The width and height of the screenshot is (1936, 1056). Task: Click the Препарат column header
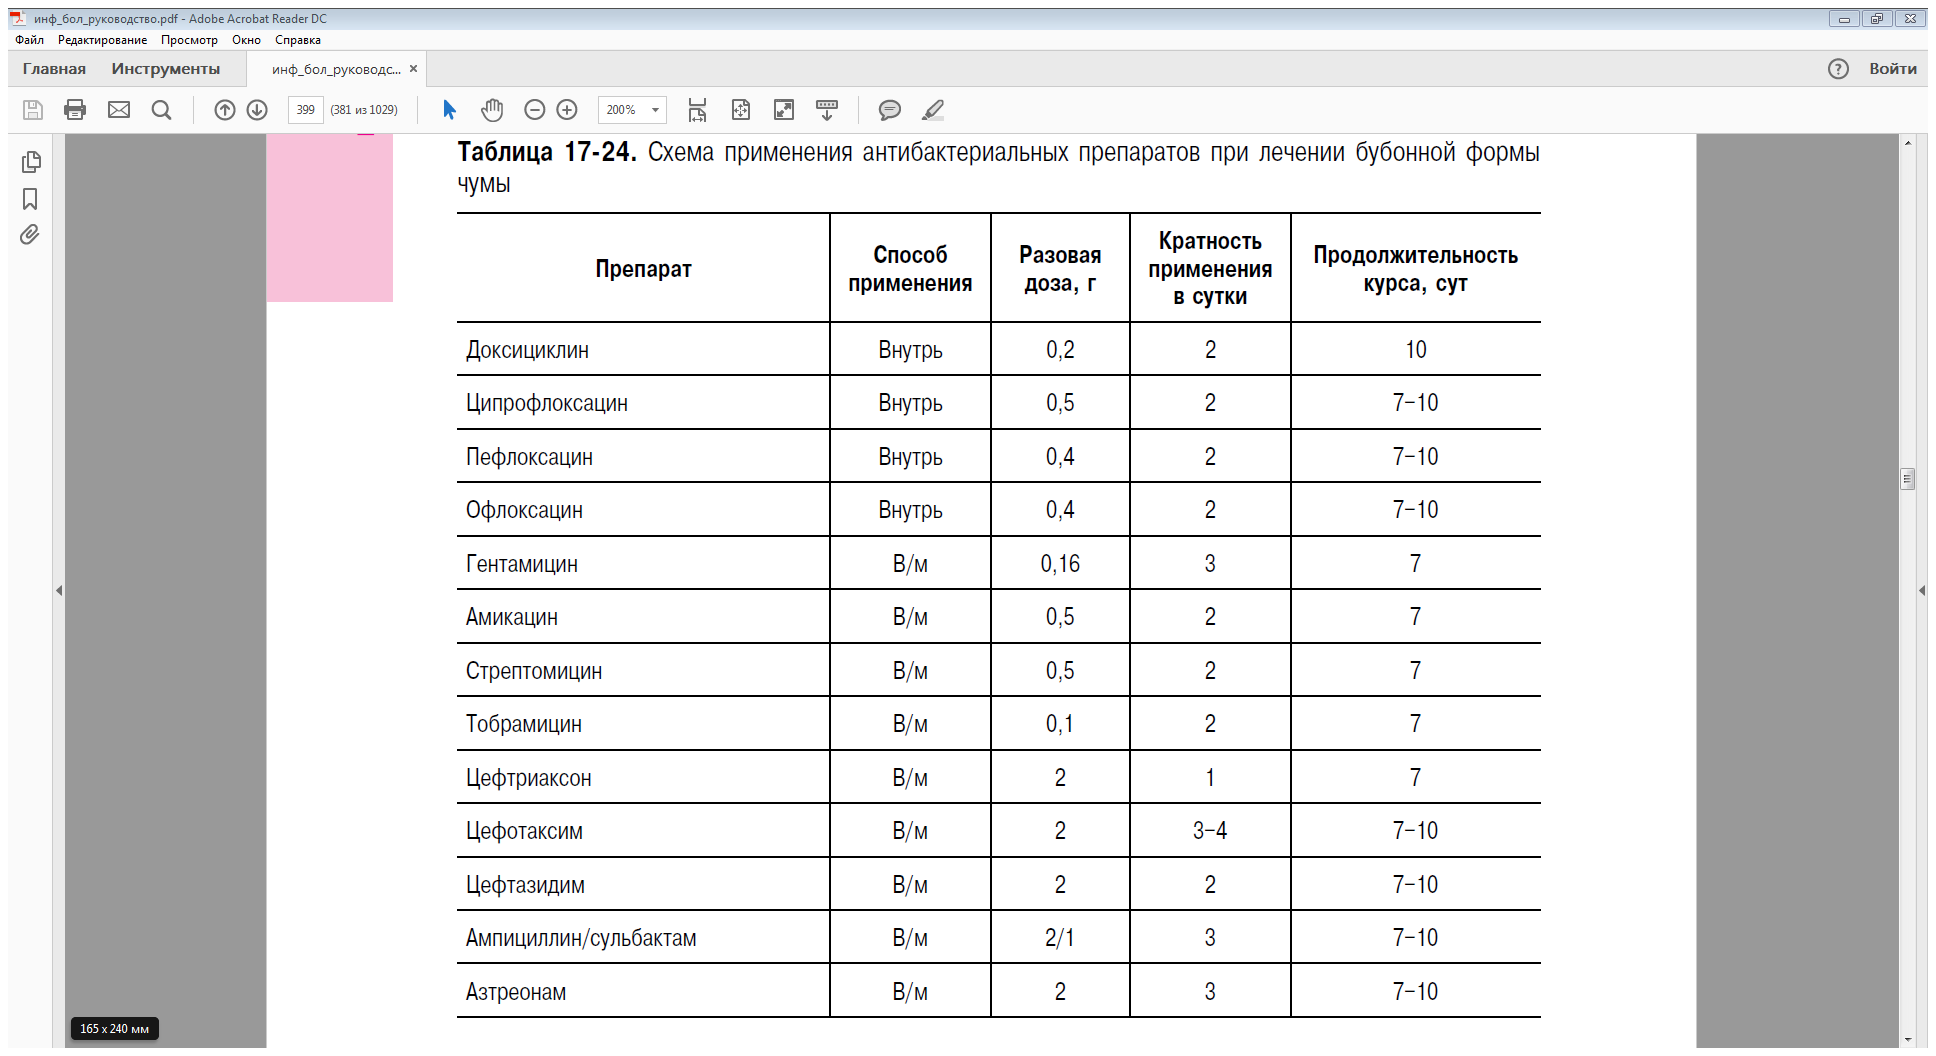tap(643, 269)
